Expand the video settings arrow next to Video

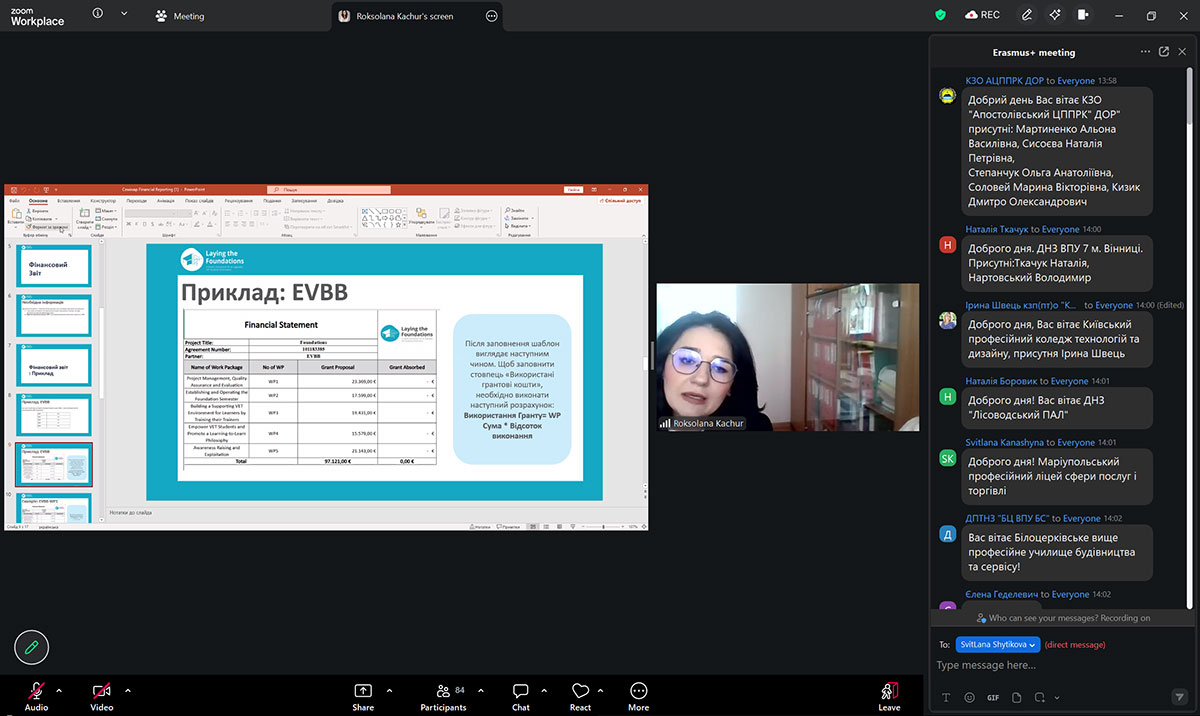click(128, 691)
